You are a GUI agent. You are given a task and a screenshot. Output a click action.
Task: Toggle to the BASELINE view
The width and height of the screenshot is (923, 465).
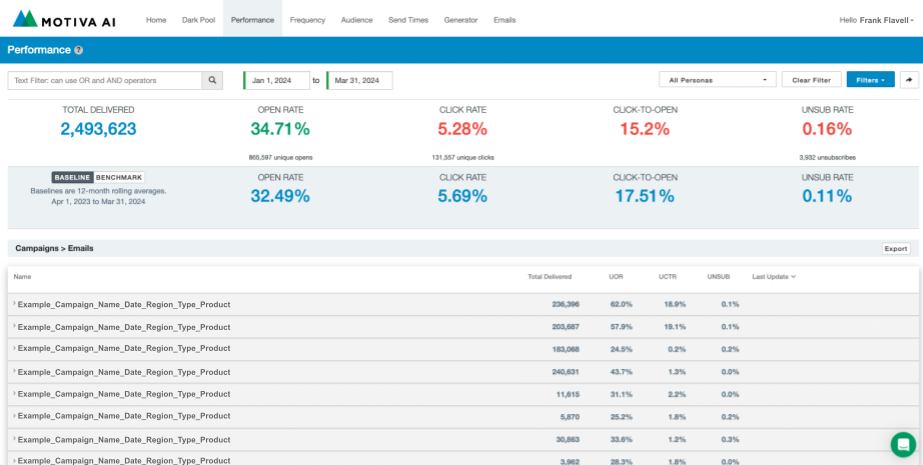click(x=72, y=177)
